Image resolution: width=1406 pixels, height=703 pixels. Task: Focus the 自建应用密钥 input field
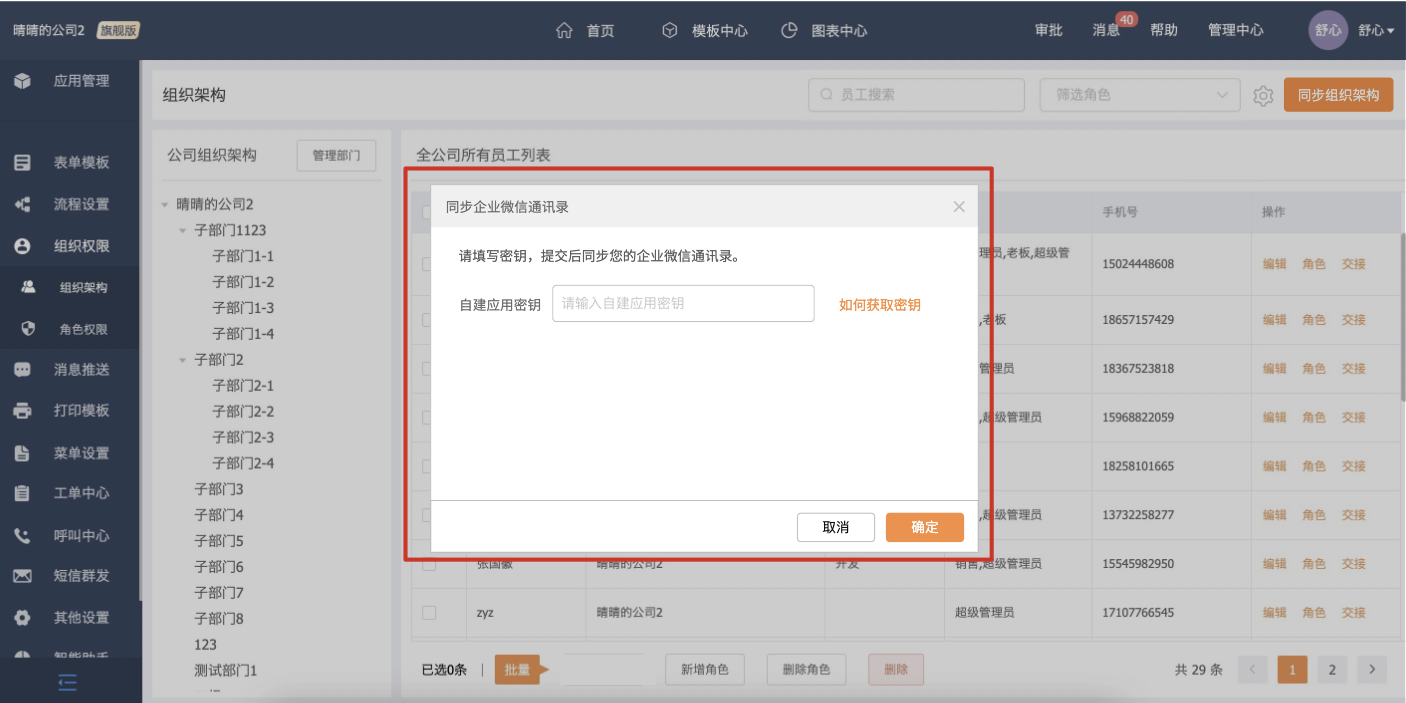tap(683, 304)
